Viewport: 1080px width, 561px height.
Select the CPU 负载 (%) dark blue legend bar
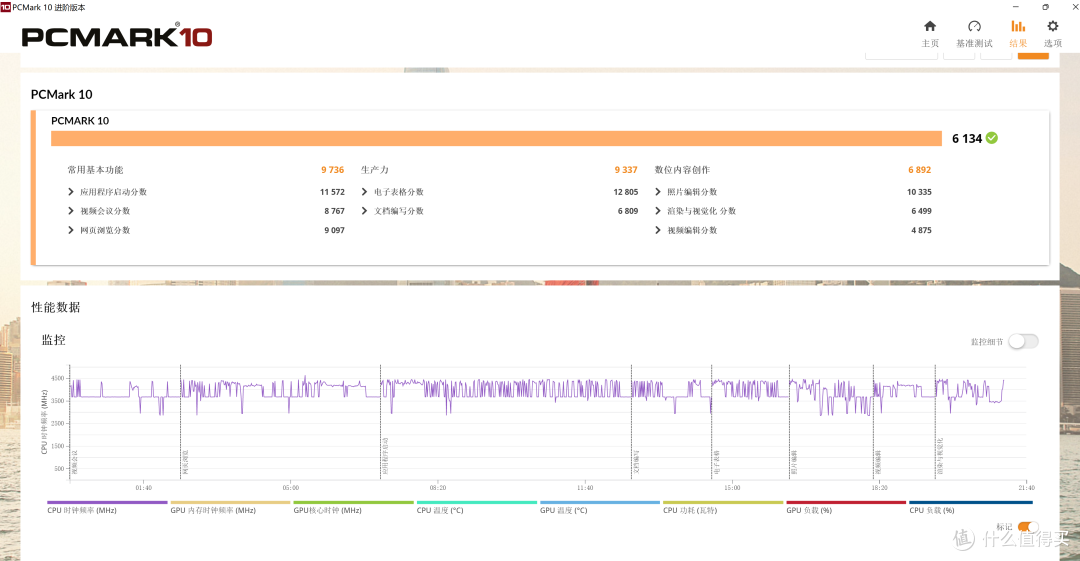[971, 502]
